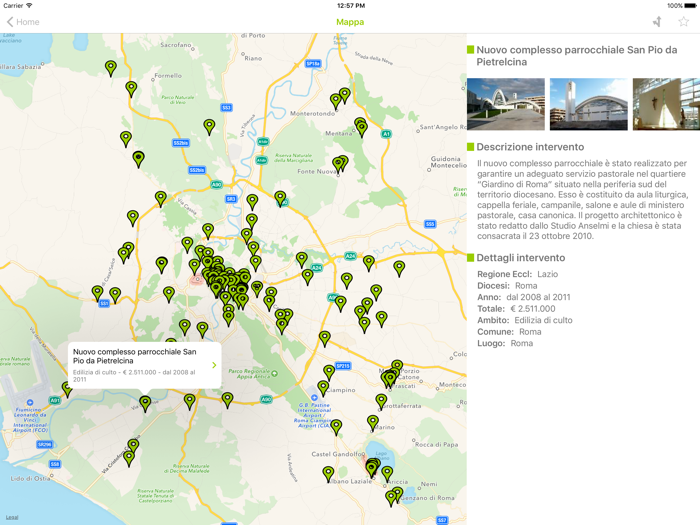Click the Legal link on map
The width and height of the screenshot is (700, 525).
coord(11,518)
